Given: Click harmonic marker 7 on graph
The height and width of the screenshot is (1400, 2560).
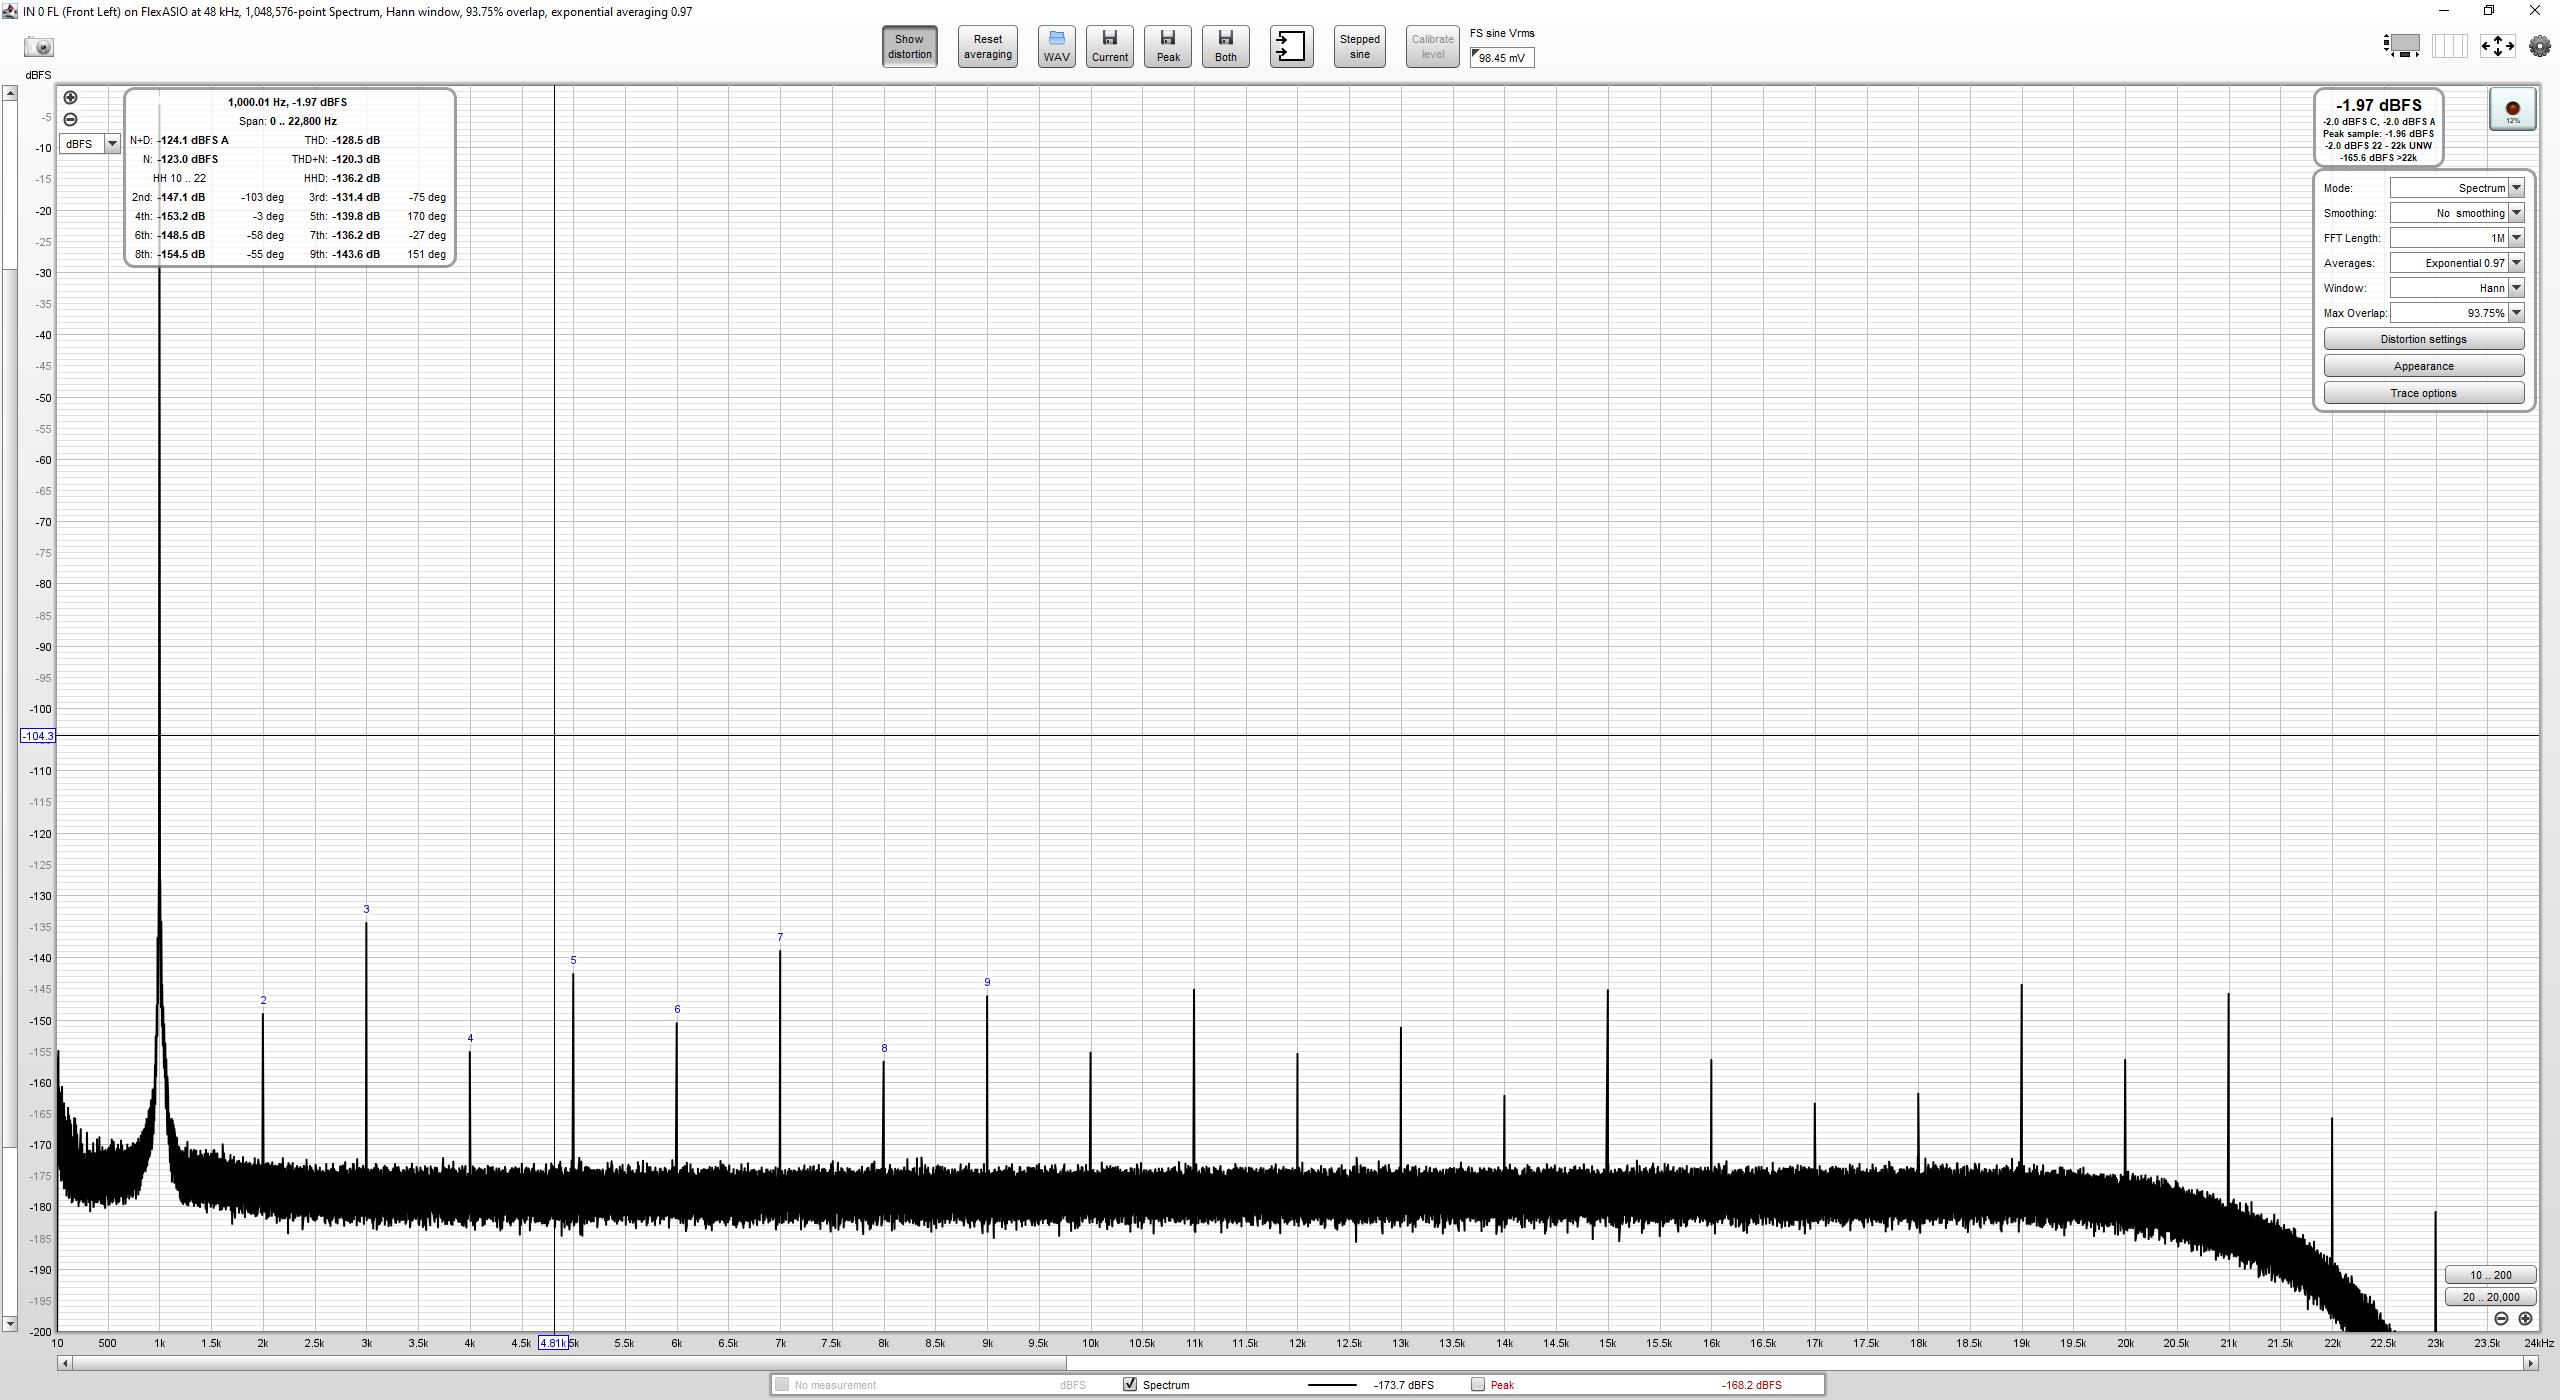Looking at the screenshot, I should click(x=780, y=938).
